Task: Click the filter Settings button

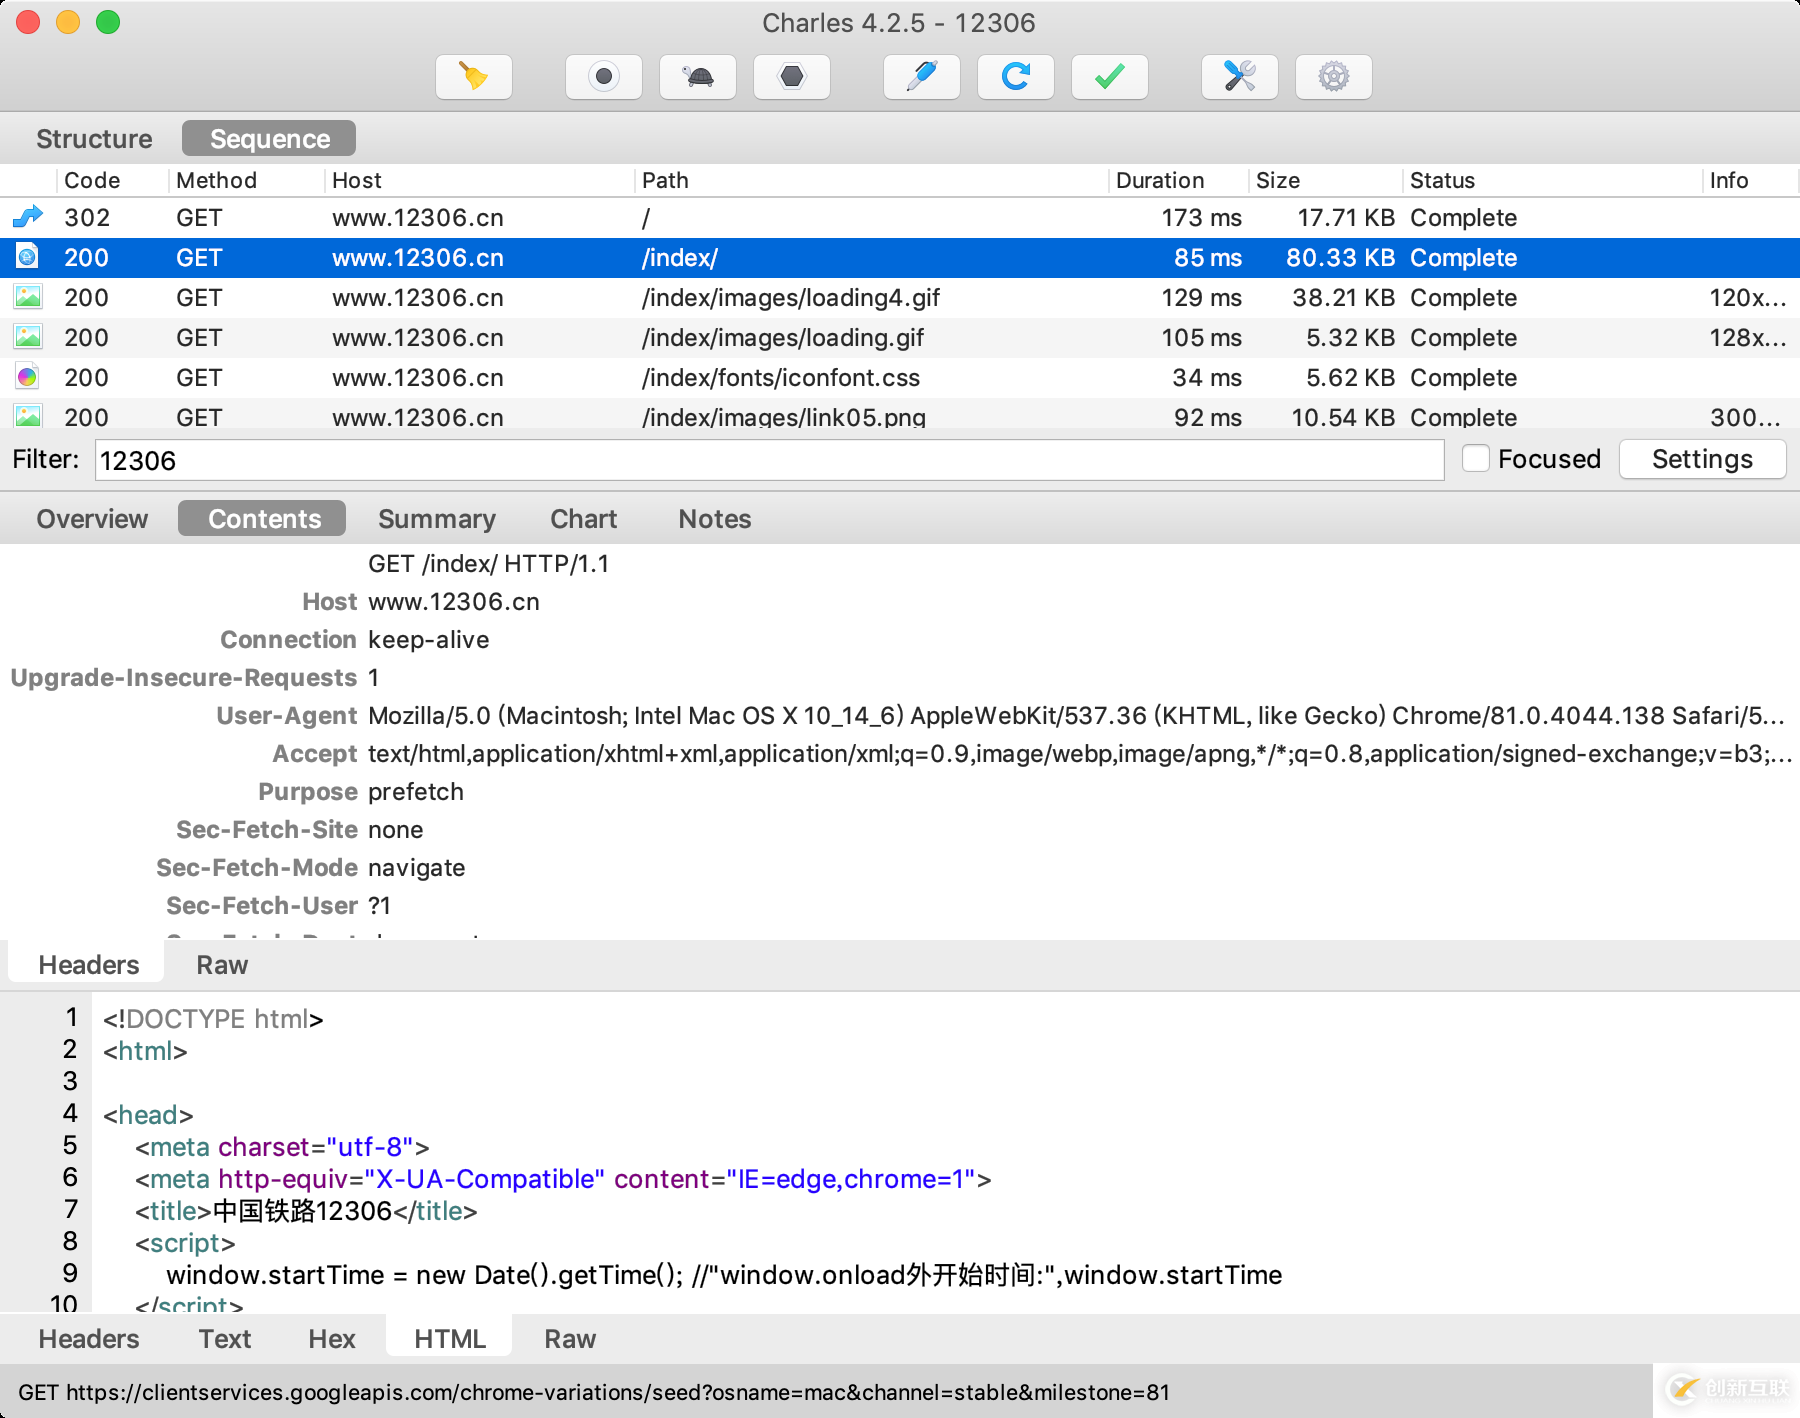Action: point(1702,459)
